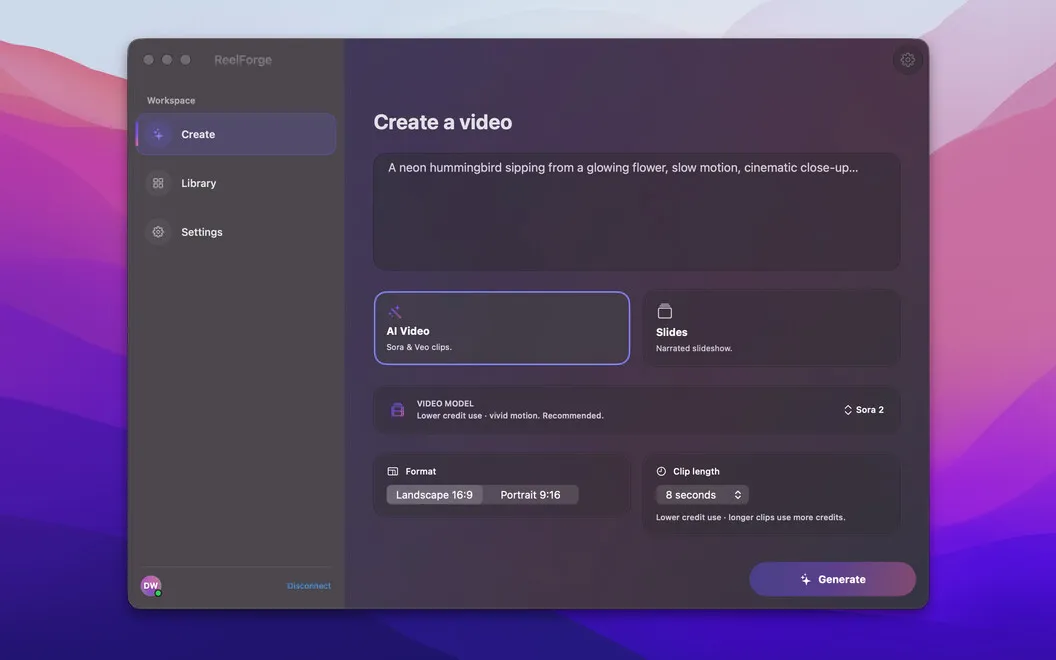Open settings via top-right gear icon
Viewport: 1056px width, 660px height.
[x=907, y=60]
